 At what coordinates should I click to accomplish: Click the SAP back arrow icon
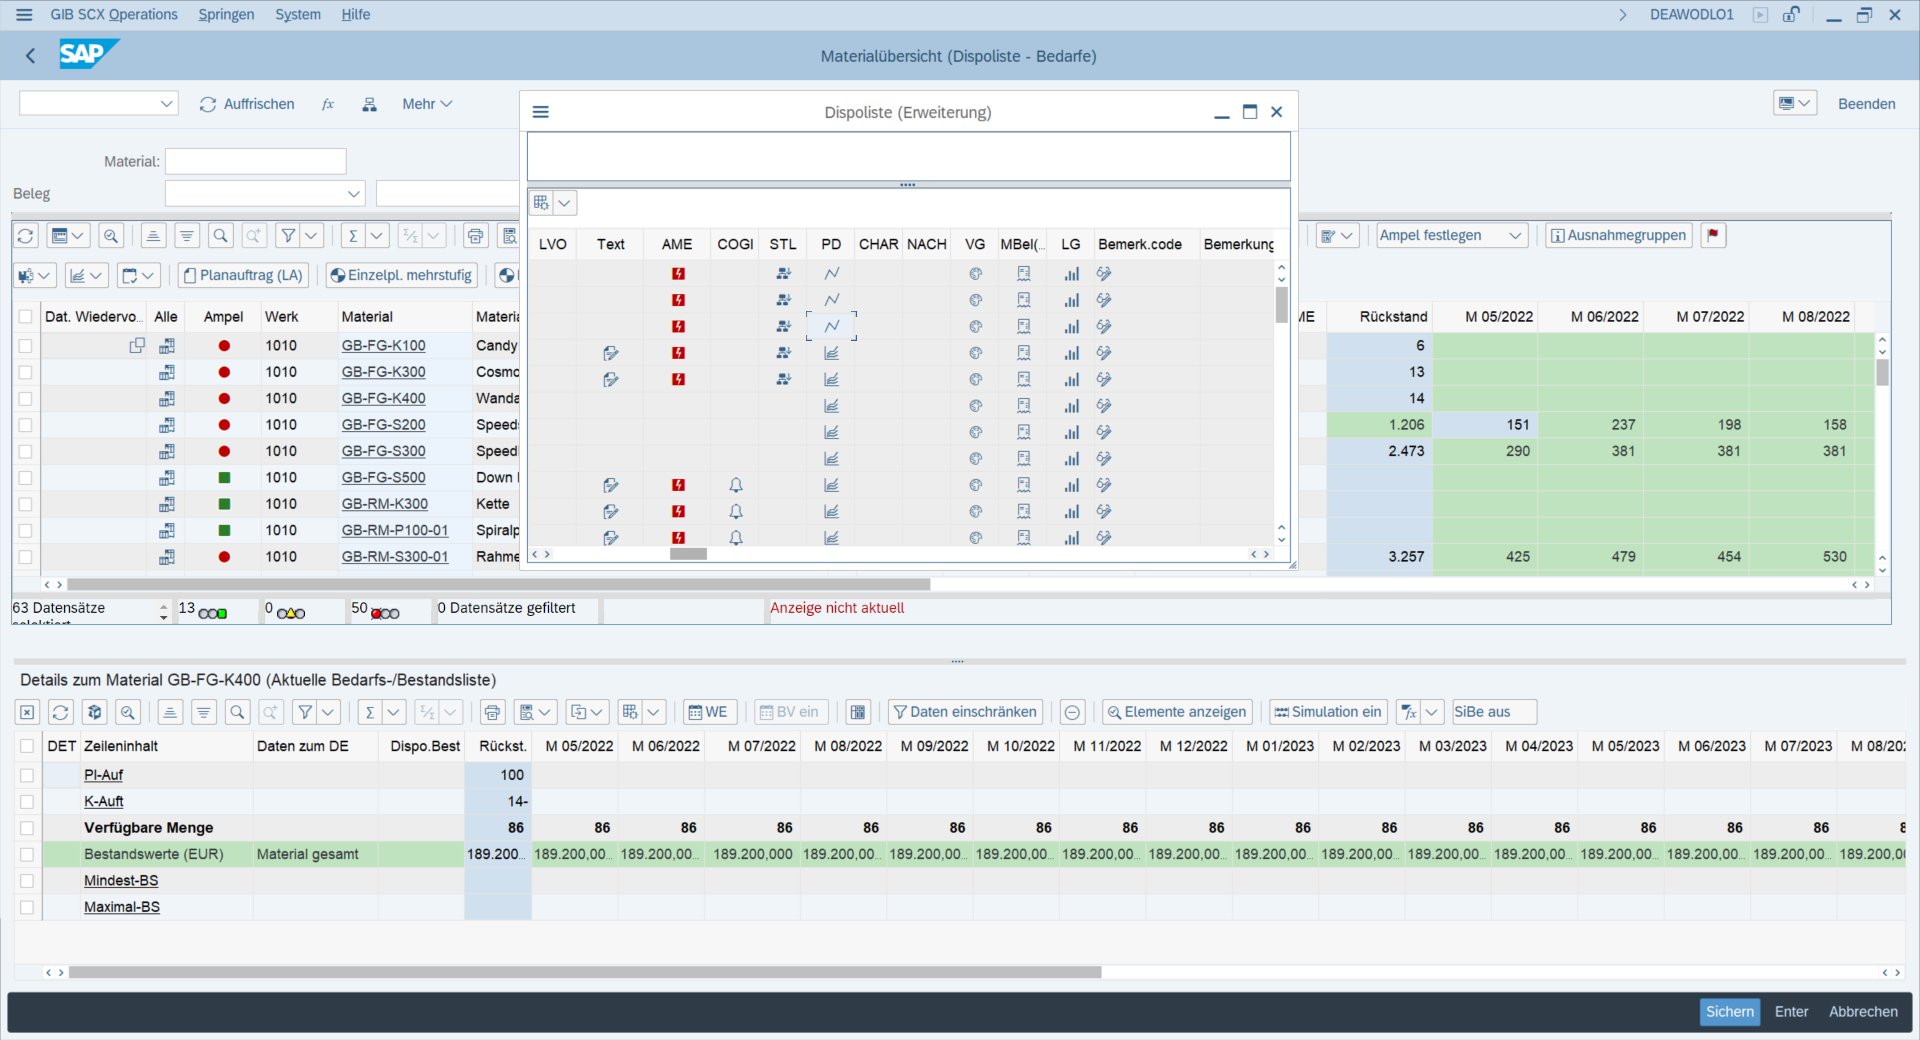(x=30, y=56)
